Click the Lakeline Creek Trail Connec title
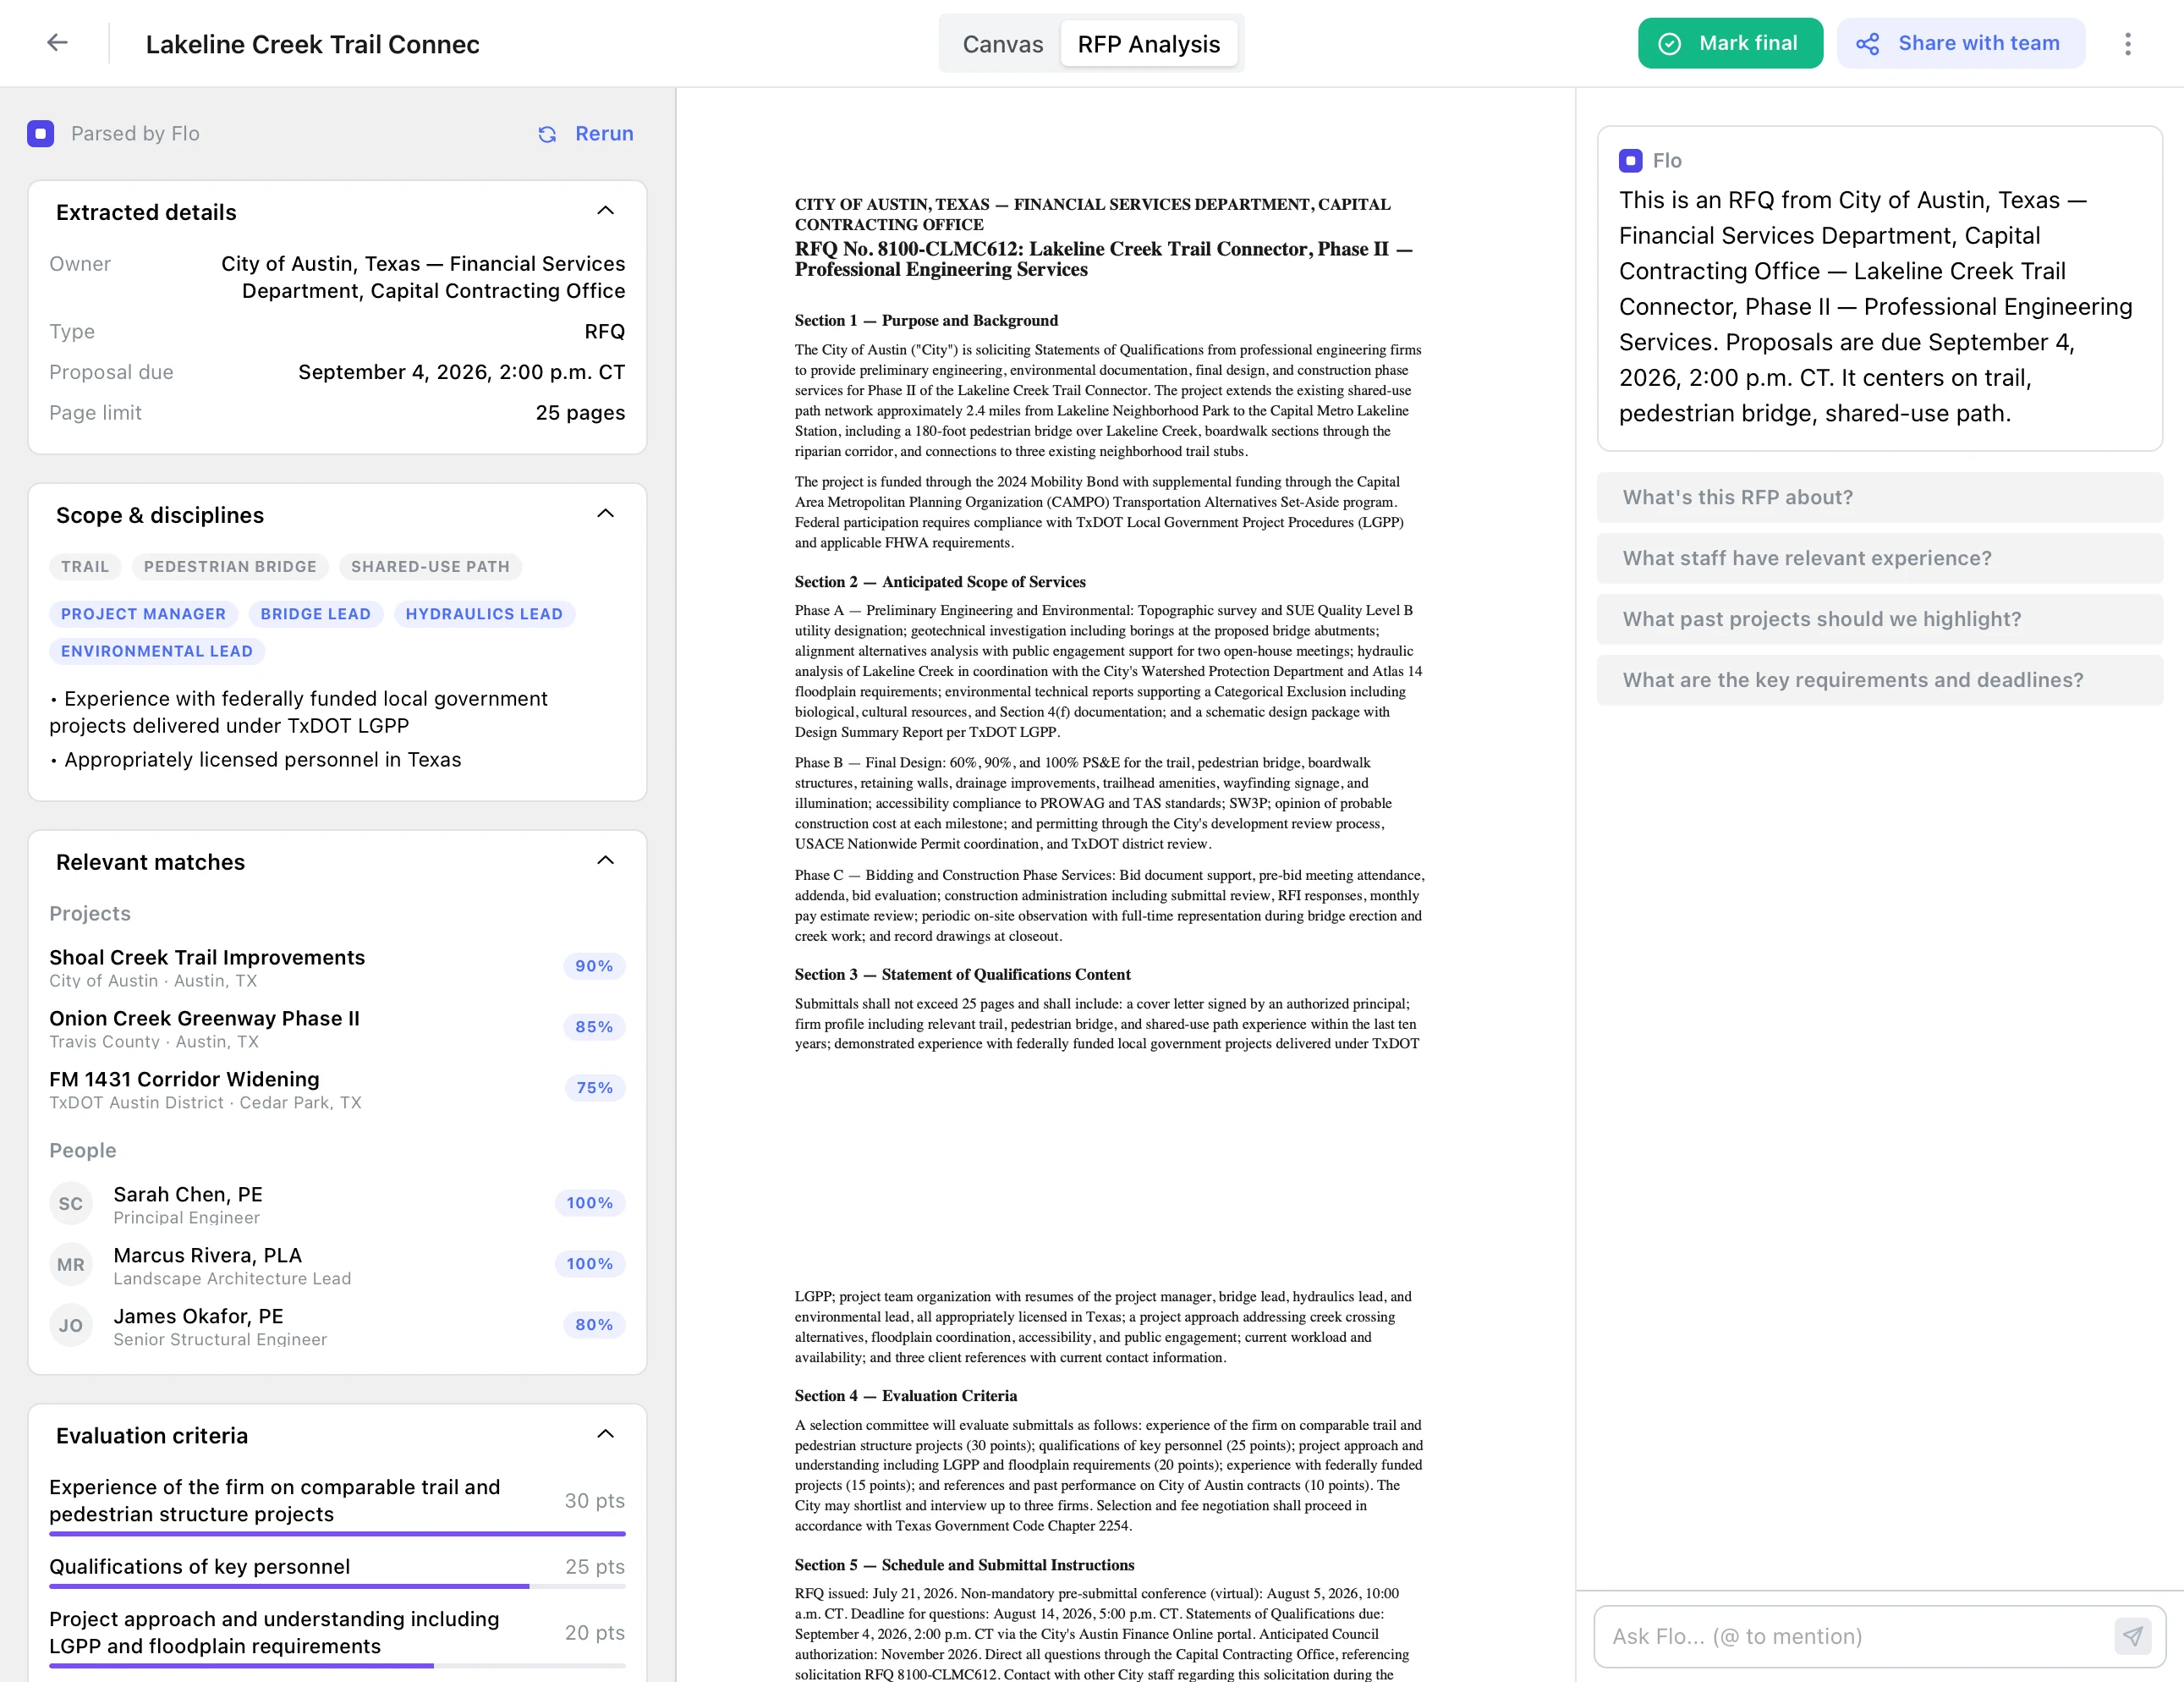This screenshot has width=2184, height=1682. (312, 44)
